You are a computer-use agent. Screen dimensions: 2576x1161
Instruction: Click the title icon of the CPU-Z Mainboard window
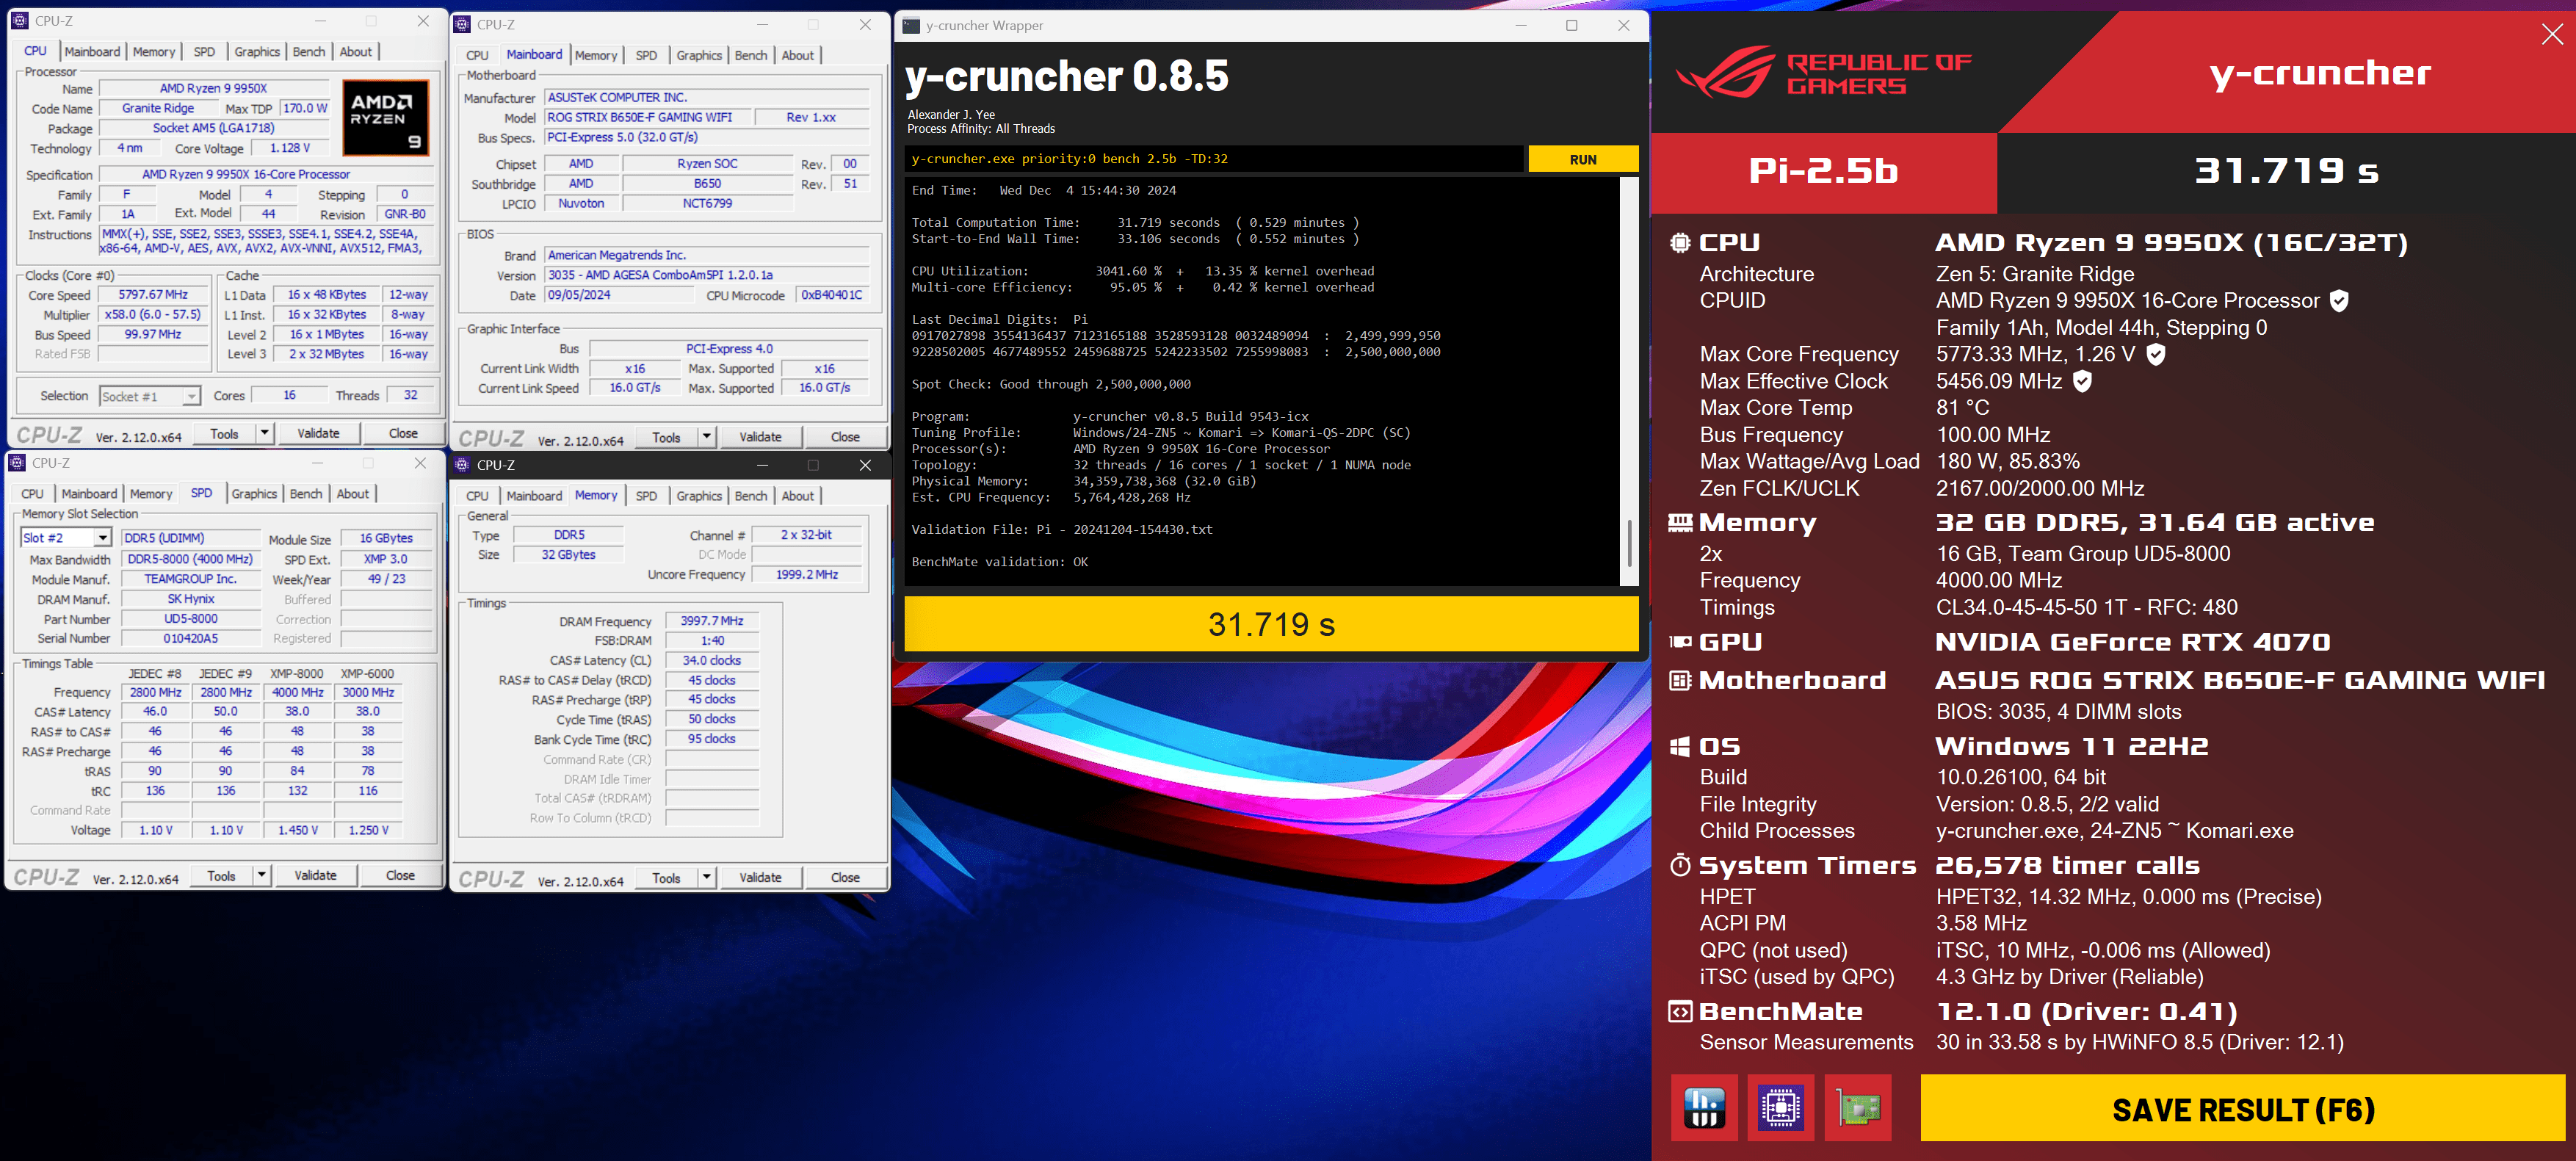pos(462,25)
